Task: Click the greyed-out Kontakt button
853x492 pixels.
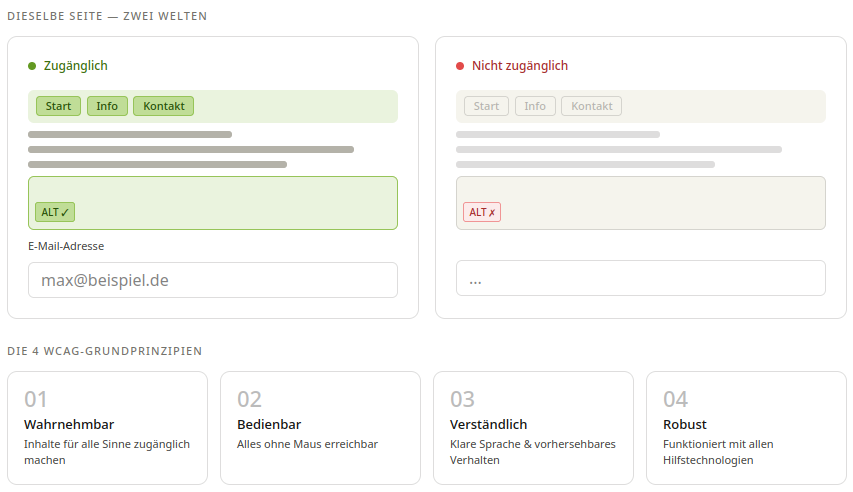Action: click(x=592, y=106)
